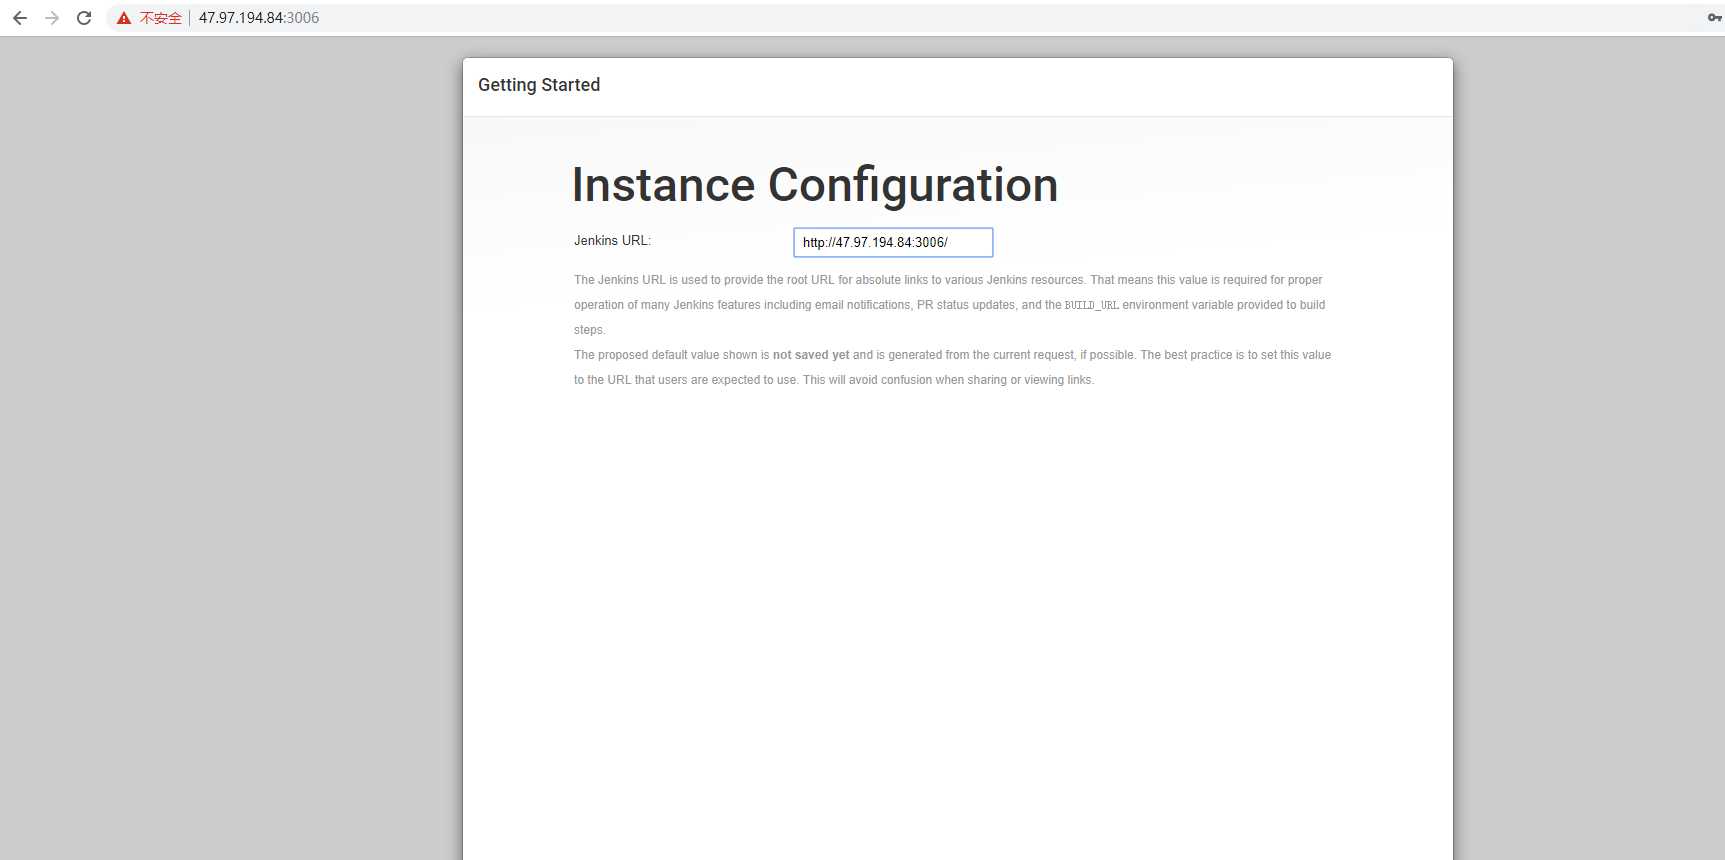Image resolution: width=1725 pixels, height=860 pixels.
Task: Select the Getting Started title text
Action: pyautogui.click(x=539, y=85)
